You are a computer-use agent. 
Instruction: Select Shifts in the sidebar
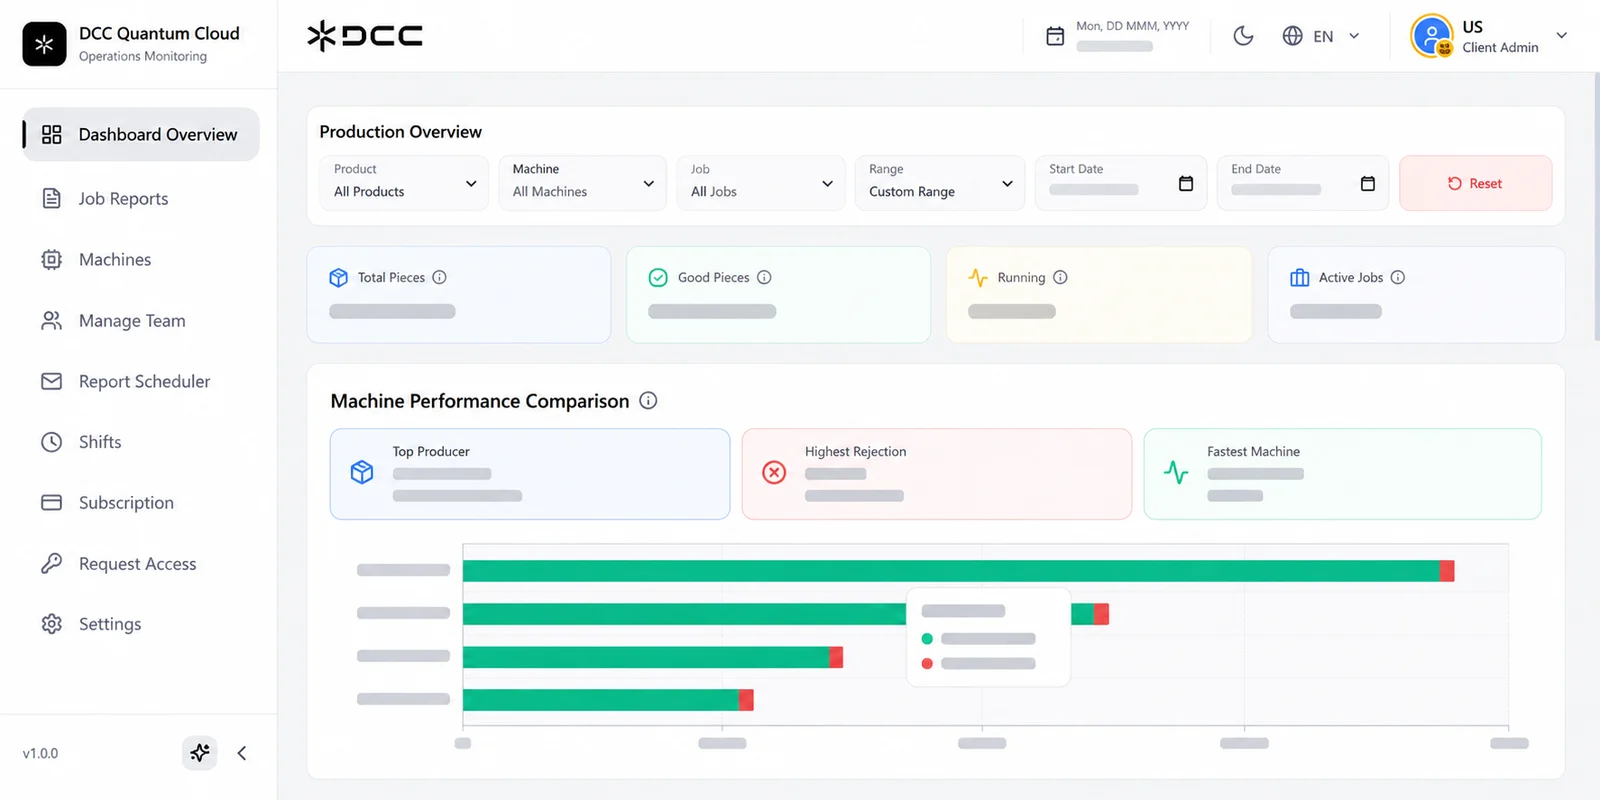[x=141, y=442]
